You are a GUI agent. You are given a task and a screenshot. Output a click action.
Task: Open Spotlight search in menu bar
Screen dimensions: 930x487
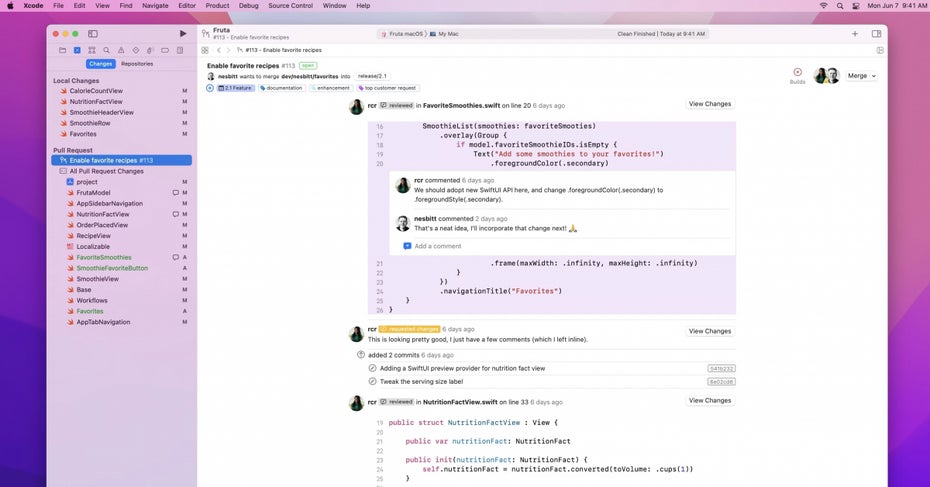(x=840, y=5)
